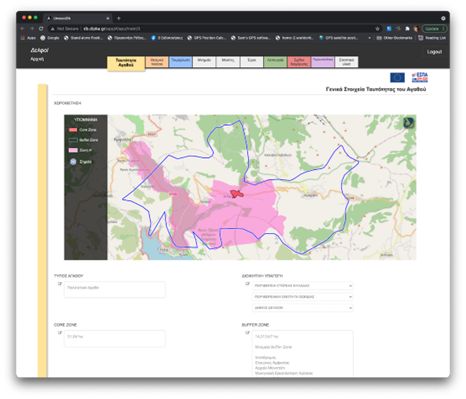Screen dimensions: 466x399
Task: Click the pink zone legend swatch
Action: coord(73,150)
